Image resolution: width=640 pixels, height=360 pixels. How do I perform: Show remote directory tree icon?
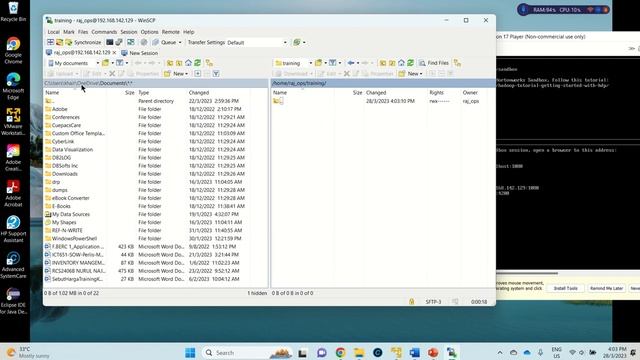[457, 63]
